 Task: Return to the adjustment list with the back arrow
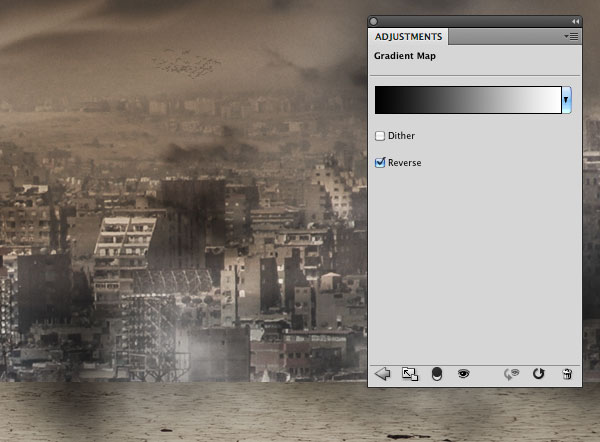pos(383,373)
